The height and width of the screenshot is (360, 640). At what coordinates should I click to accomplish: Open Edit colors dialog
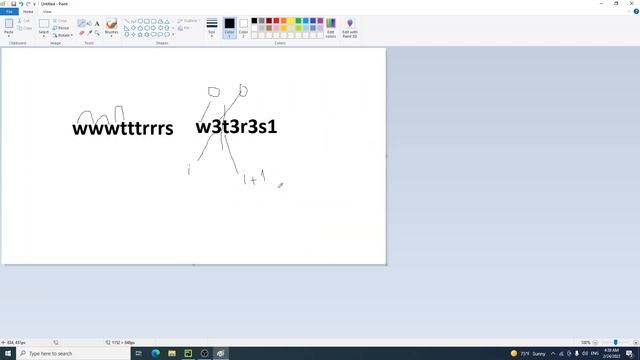click(331, 28)
